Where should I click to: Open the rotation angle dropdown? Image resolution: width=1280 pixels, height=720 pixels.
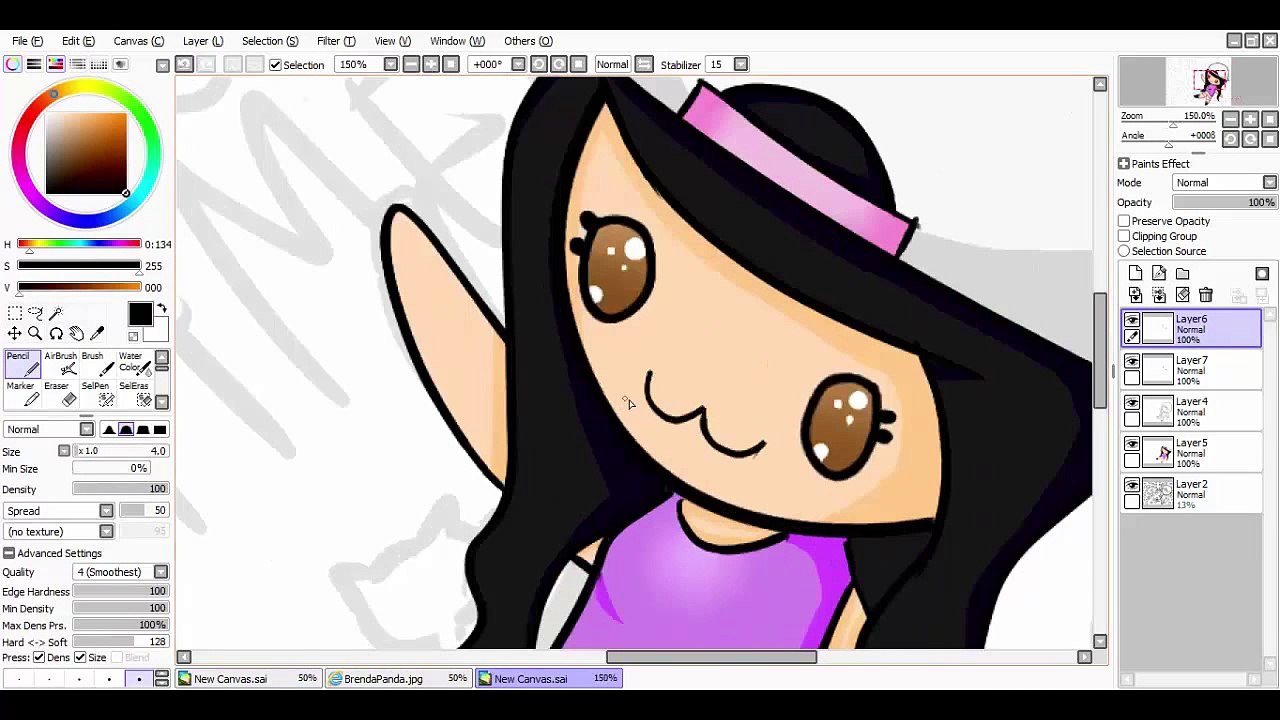[518, 64]
